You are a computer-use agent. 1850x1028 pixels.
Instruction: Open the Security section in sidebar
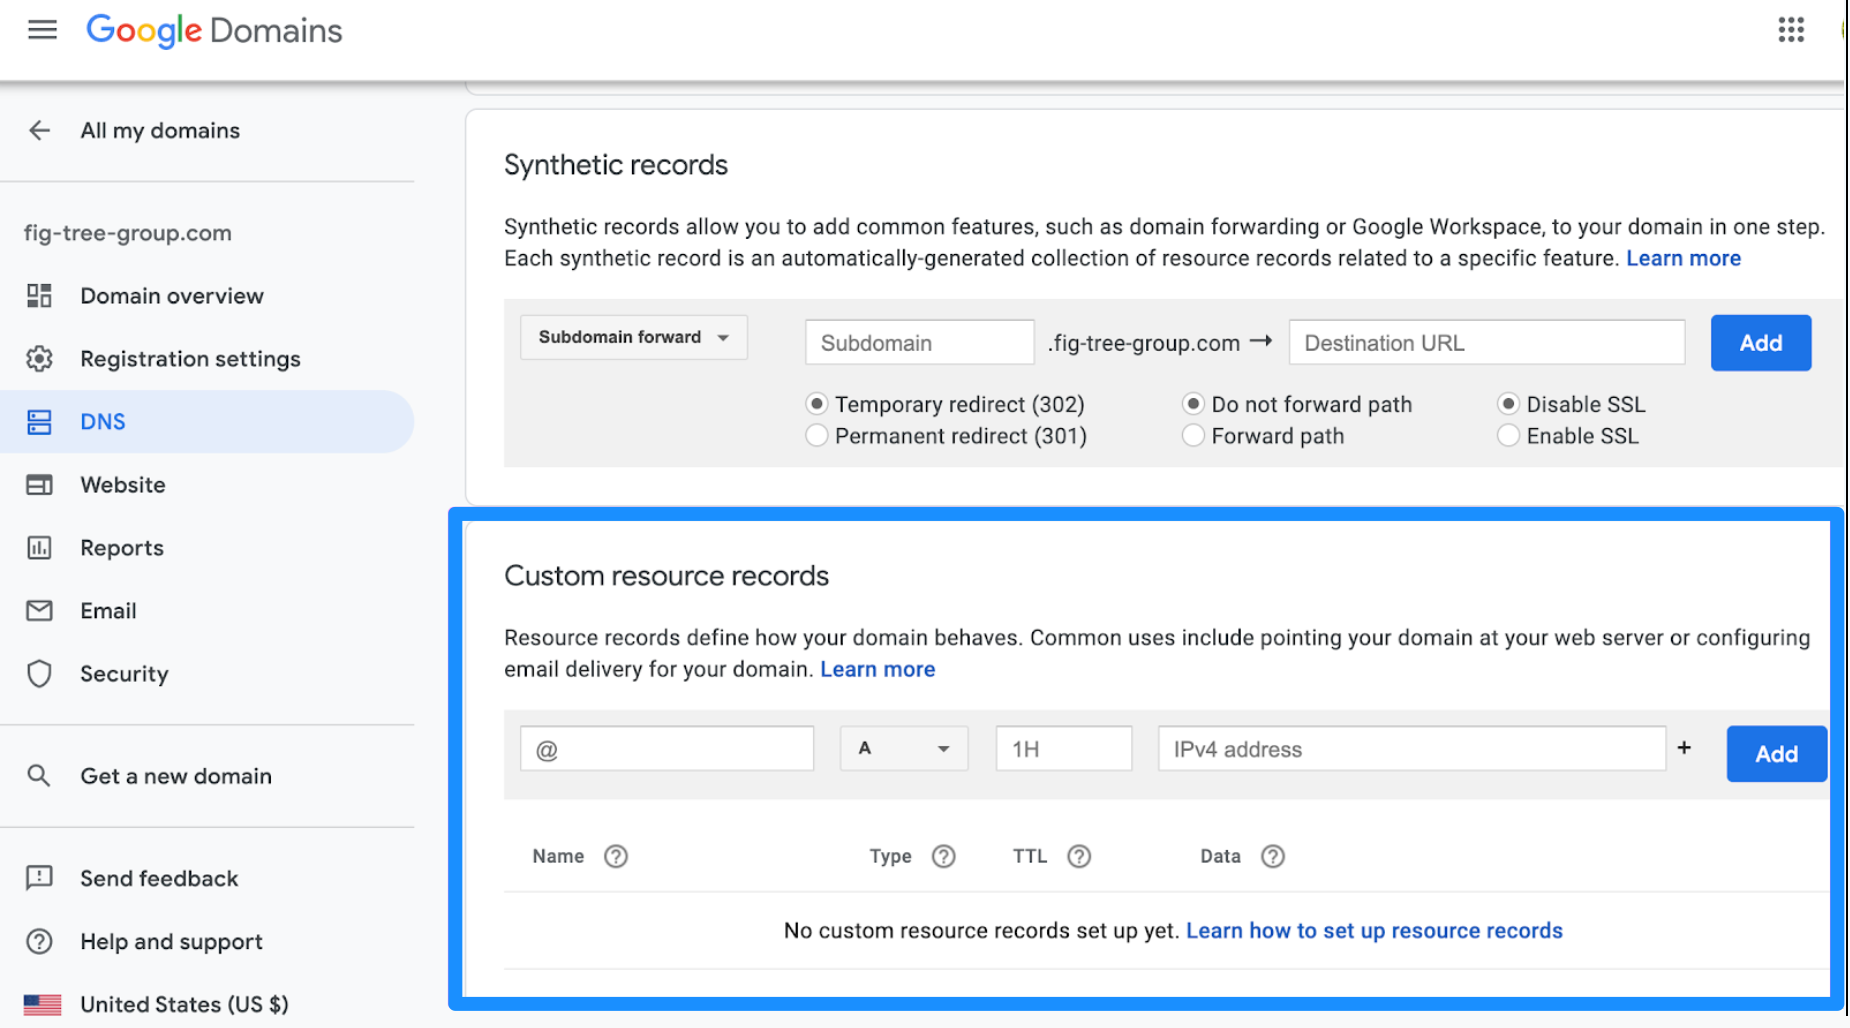click(124, 674)
